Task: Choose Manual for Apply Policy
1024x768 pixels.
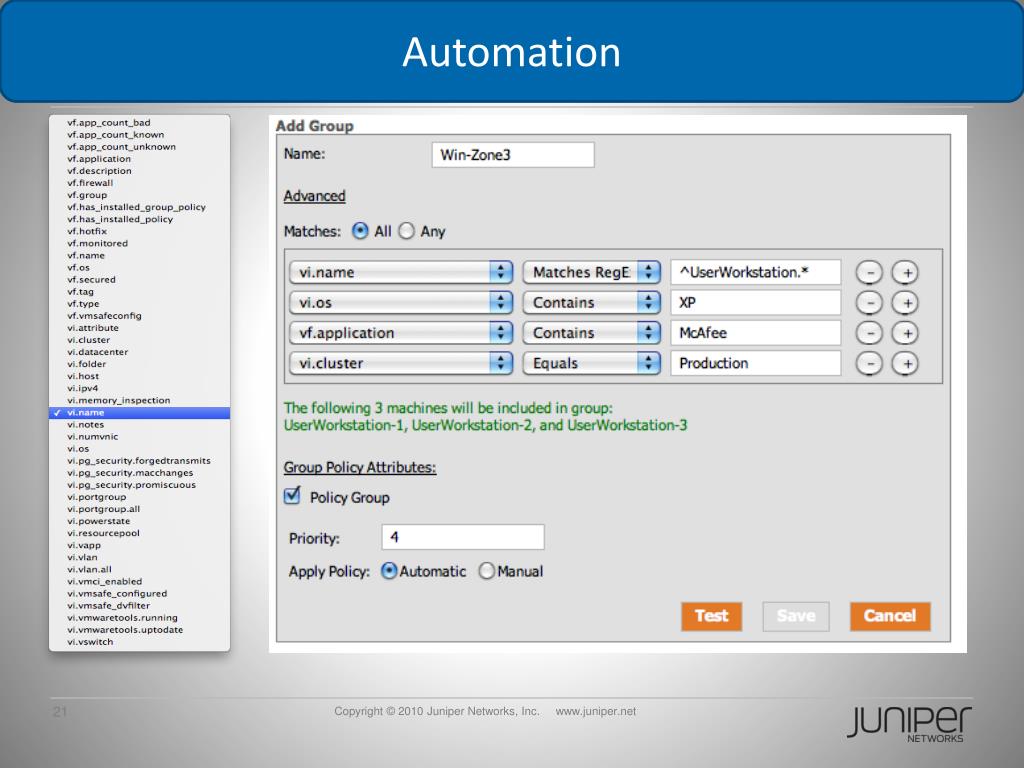Action: (x=487, y=571)
